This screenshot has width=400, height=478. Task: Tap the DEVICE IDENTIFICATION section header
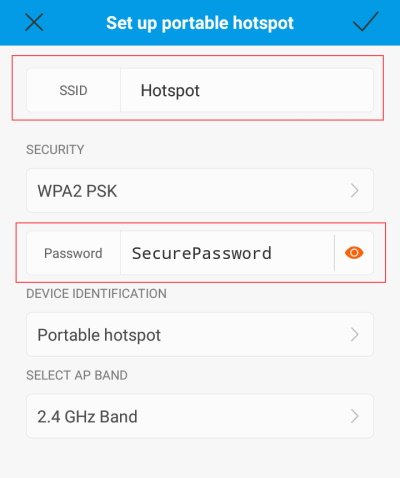tap(96, 294)
